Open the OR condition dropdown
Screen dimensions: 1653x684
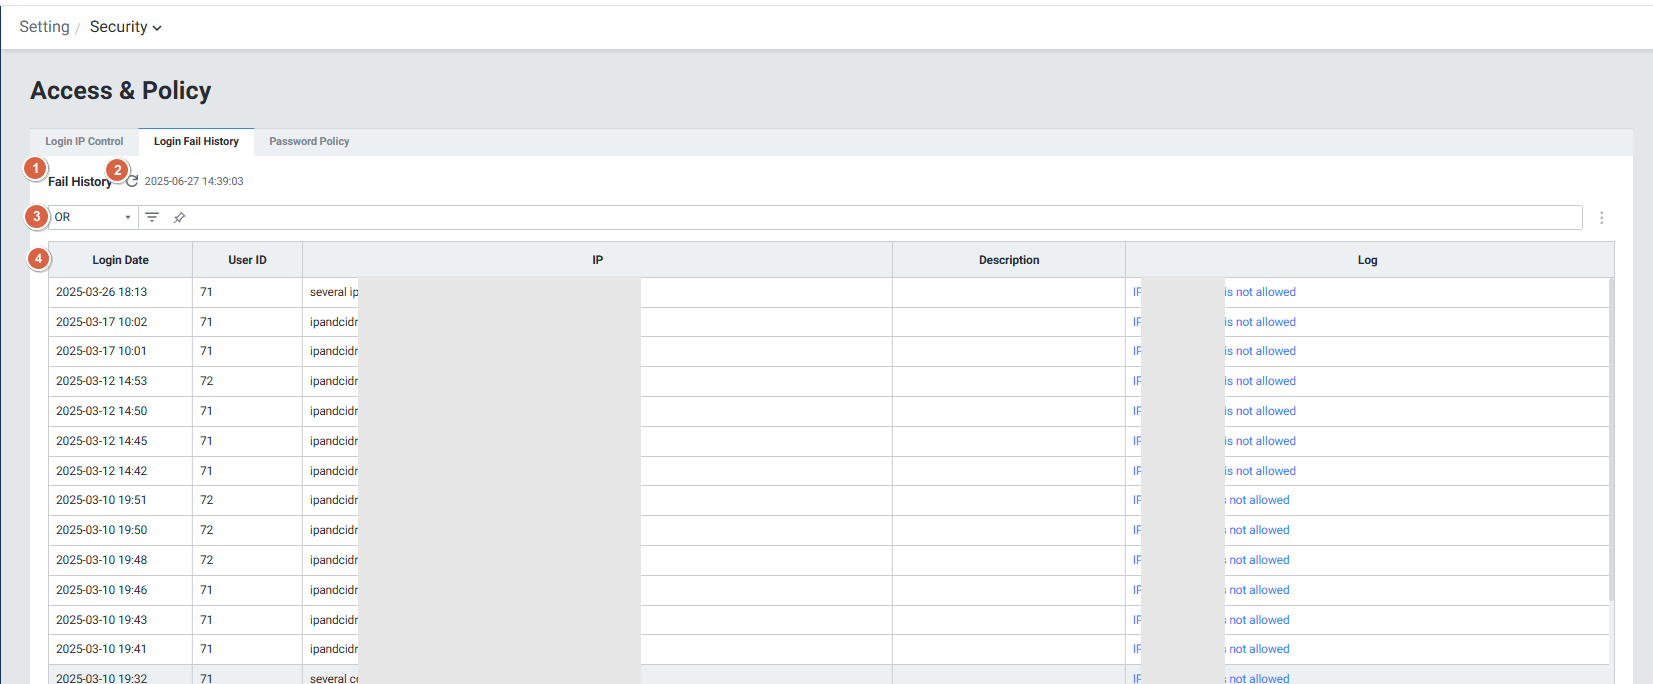pos(93,217)
